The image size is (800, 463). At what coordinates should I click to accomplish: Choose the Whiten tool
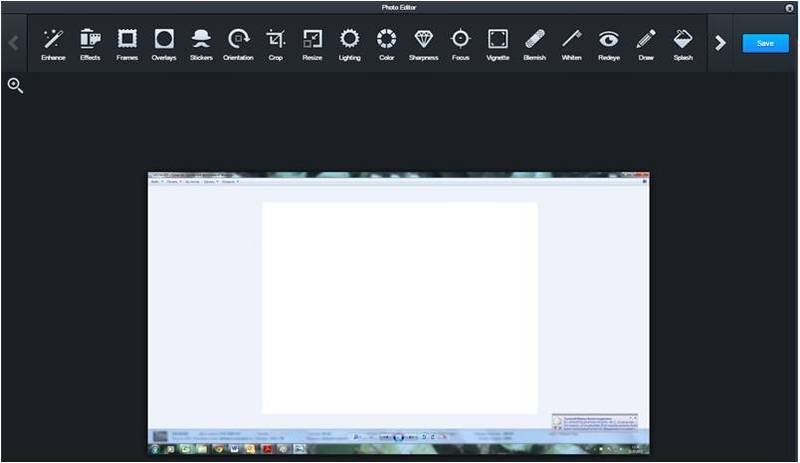pyautogui.click(x=571, y=41)
